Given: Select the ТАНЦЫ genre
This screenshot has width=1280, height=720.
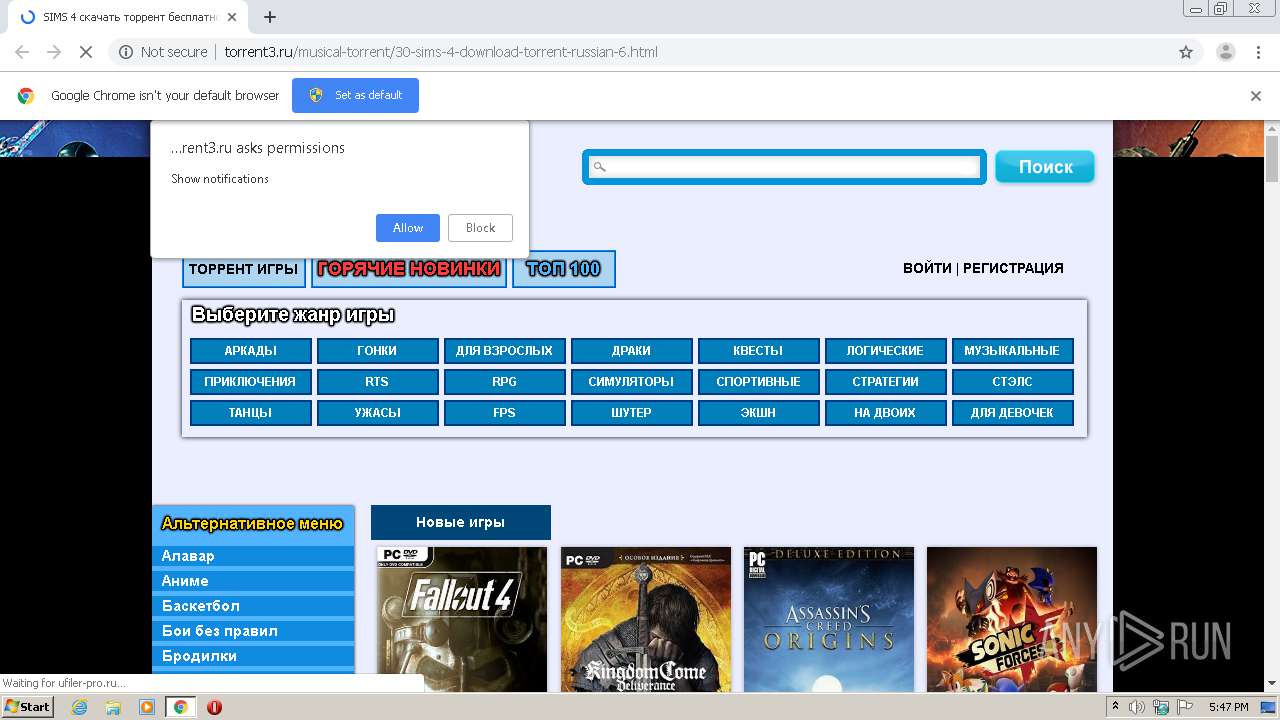Looking at the screenshot, I should (x=251, y=413).
